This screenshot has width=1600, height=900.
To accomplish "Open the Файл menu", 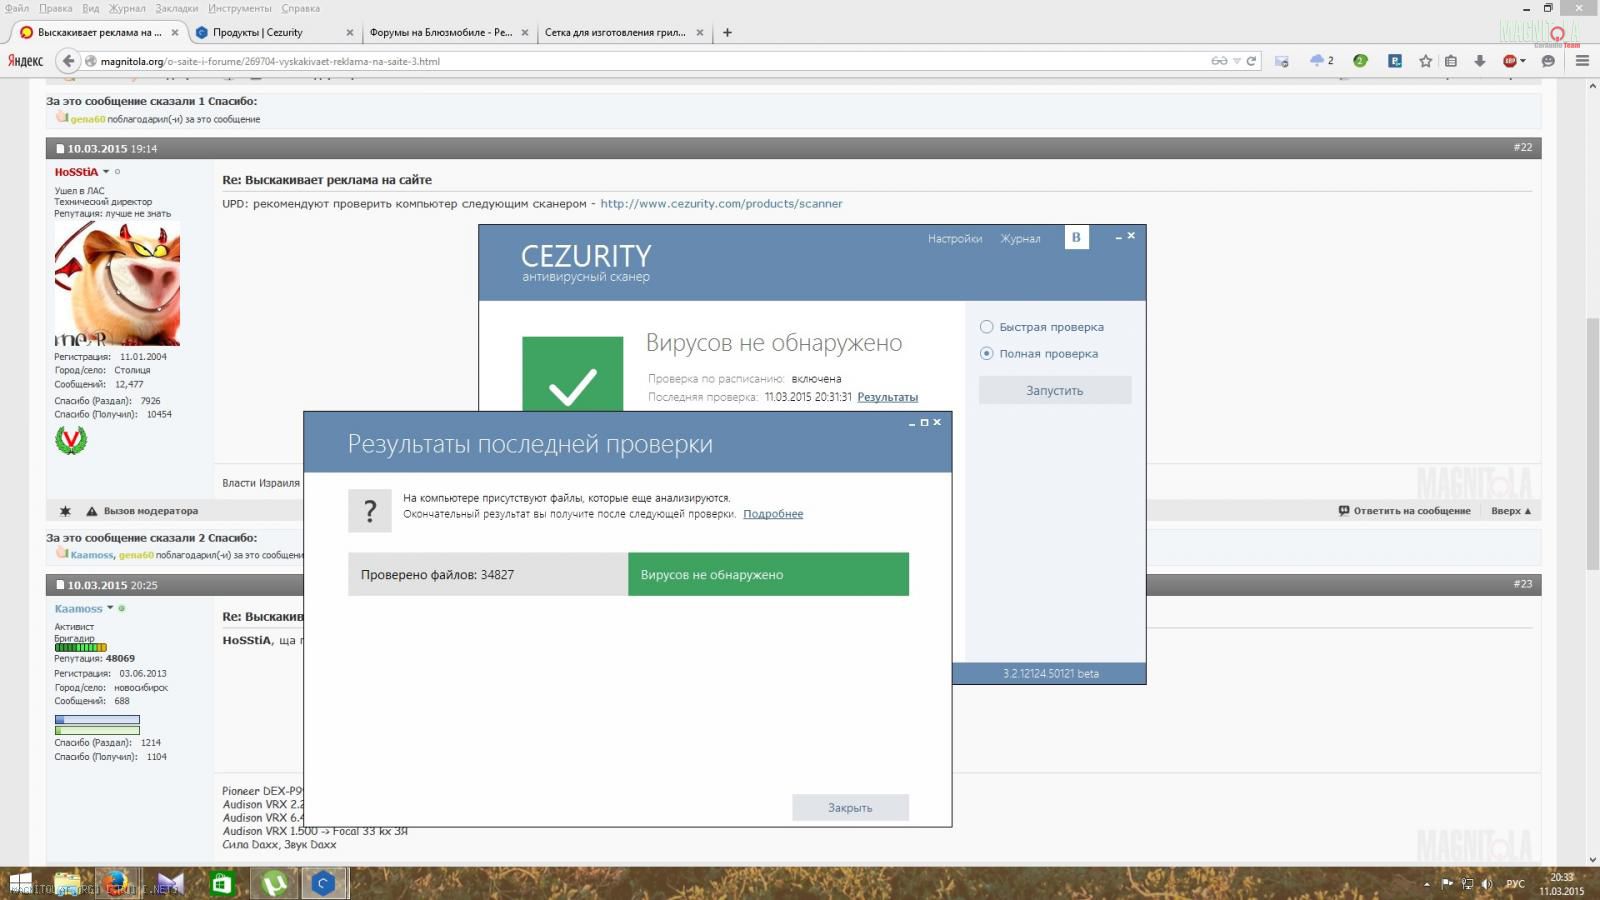I will (x=17, y=8).
